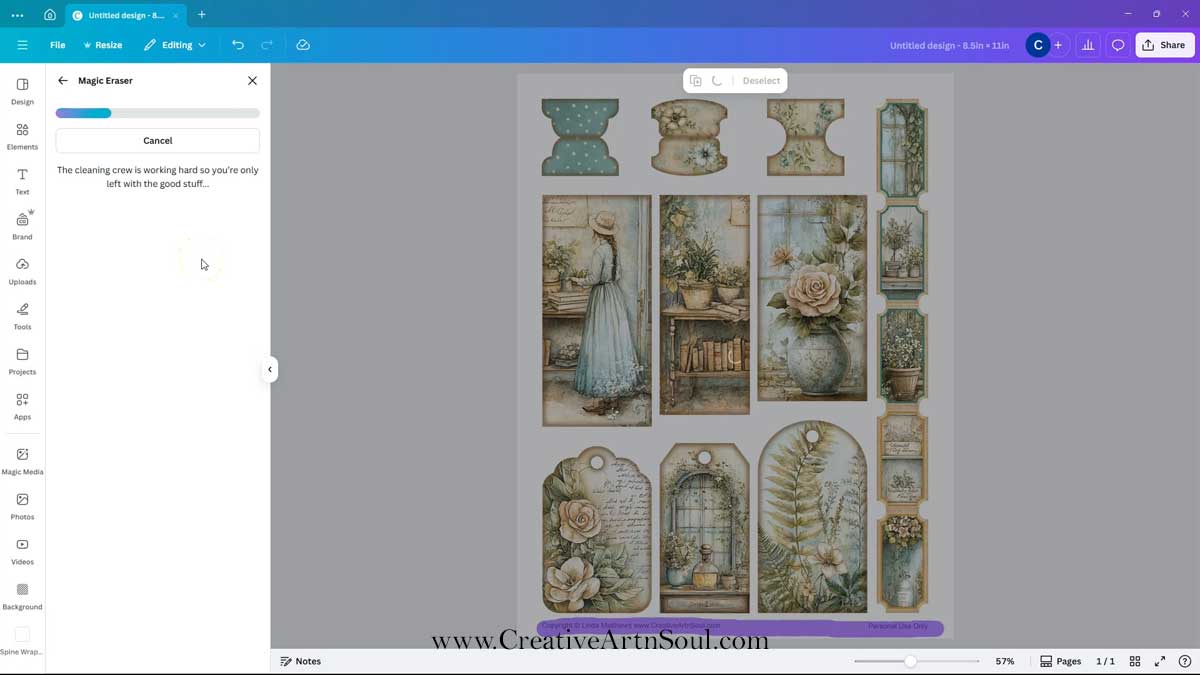Viewport: 1200px width, 675px height.
Task: Click the 57% zoom percentage
Action: click(x=1005, y=661)
